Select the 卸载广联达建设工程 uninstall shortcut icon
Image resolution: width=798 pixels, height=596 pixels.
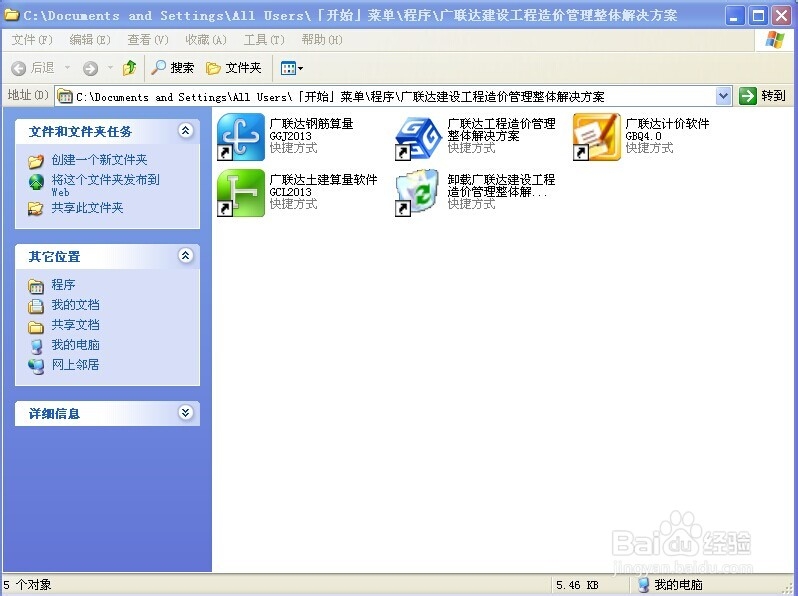tap(418, 193)
